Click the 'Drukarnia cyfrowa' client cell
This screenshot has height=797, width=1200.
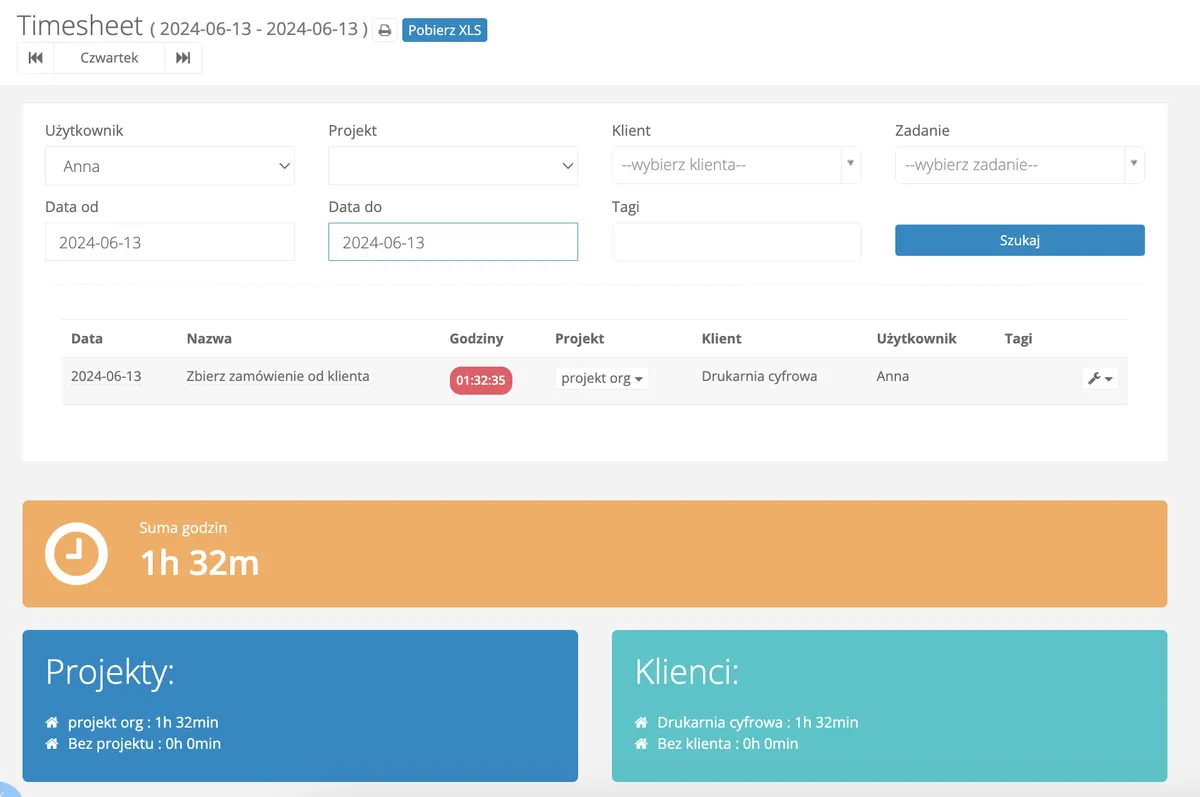pyautogui.click(x=760, y=377)
